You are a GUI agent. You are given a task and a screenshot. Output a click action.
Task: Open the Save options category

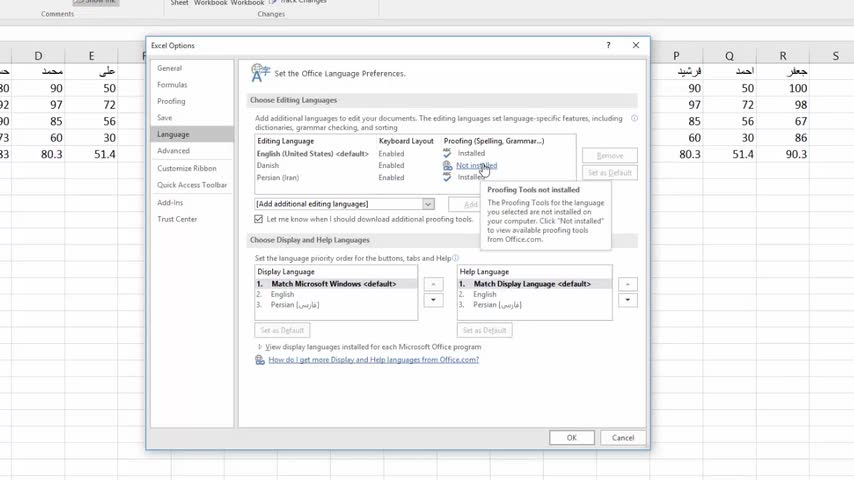[x=164, y=118]
